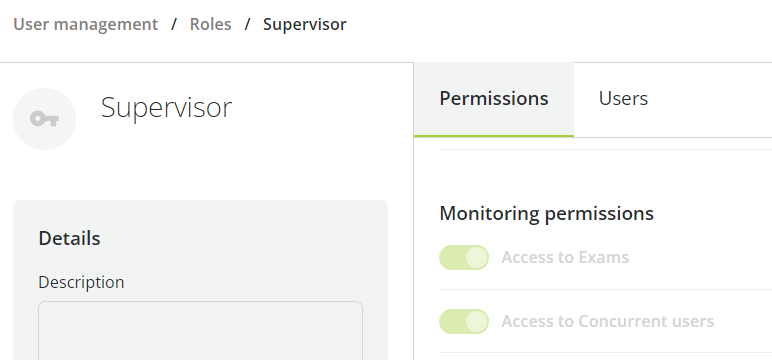The width and height of the screenshot is (772, 360).
Task: Click the Access to Concurrent users label
Action: (x=608, y=321)
